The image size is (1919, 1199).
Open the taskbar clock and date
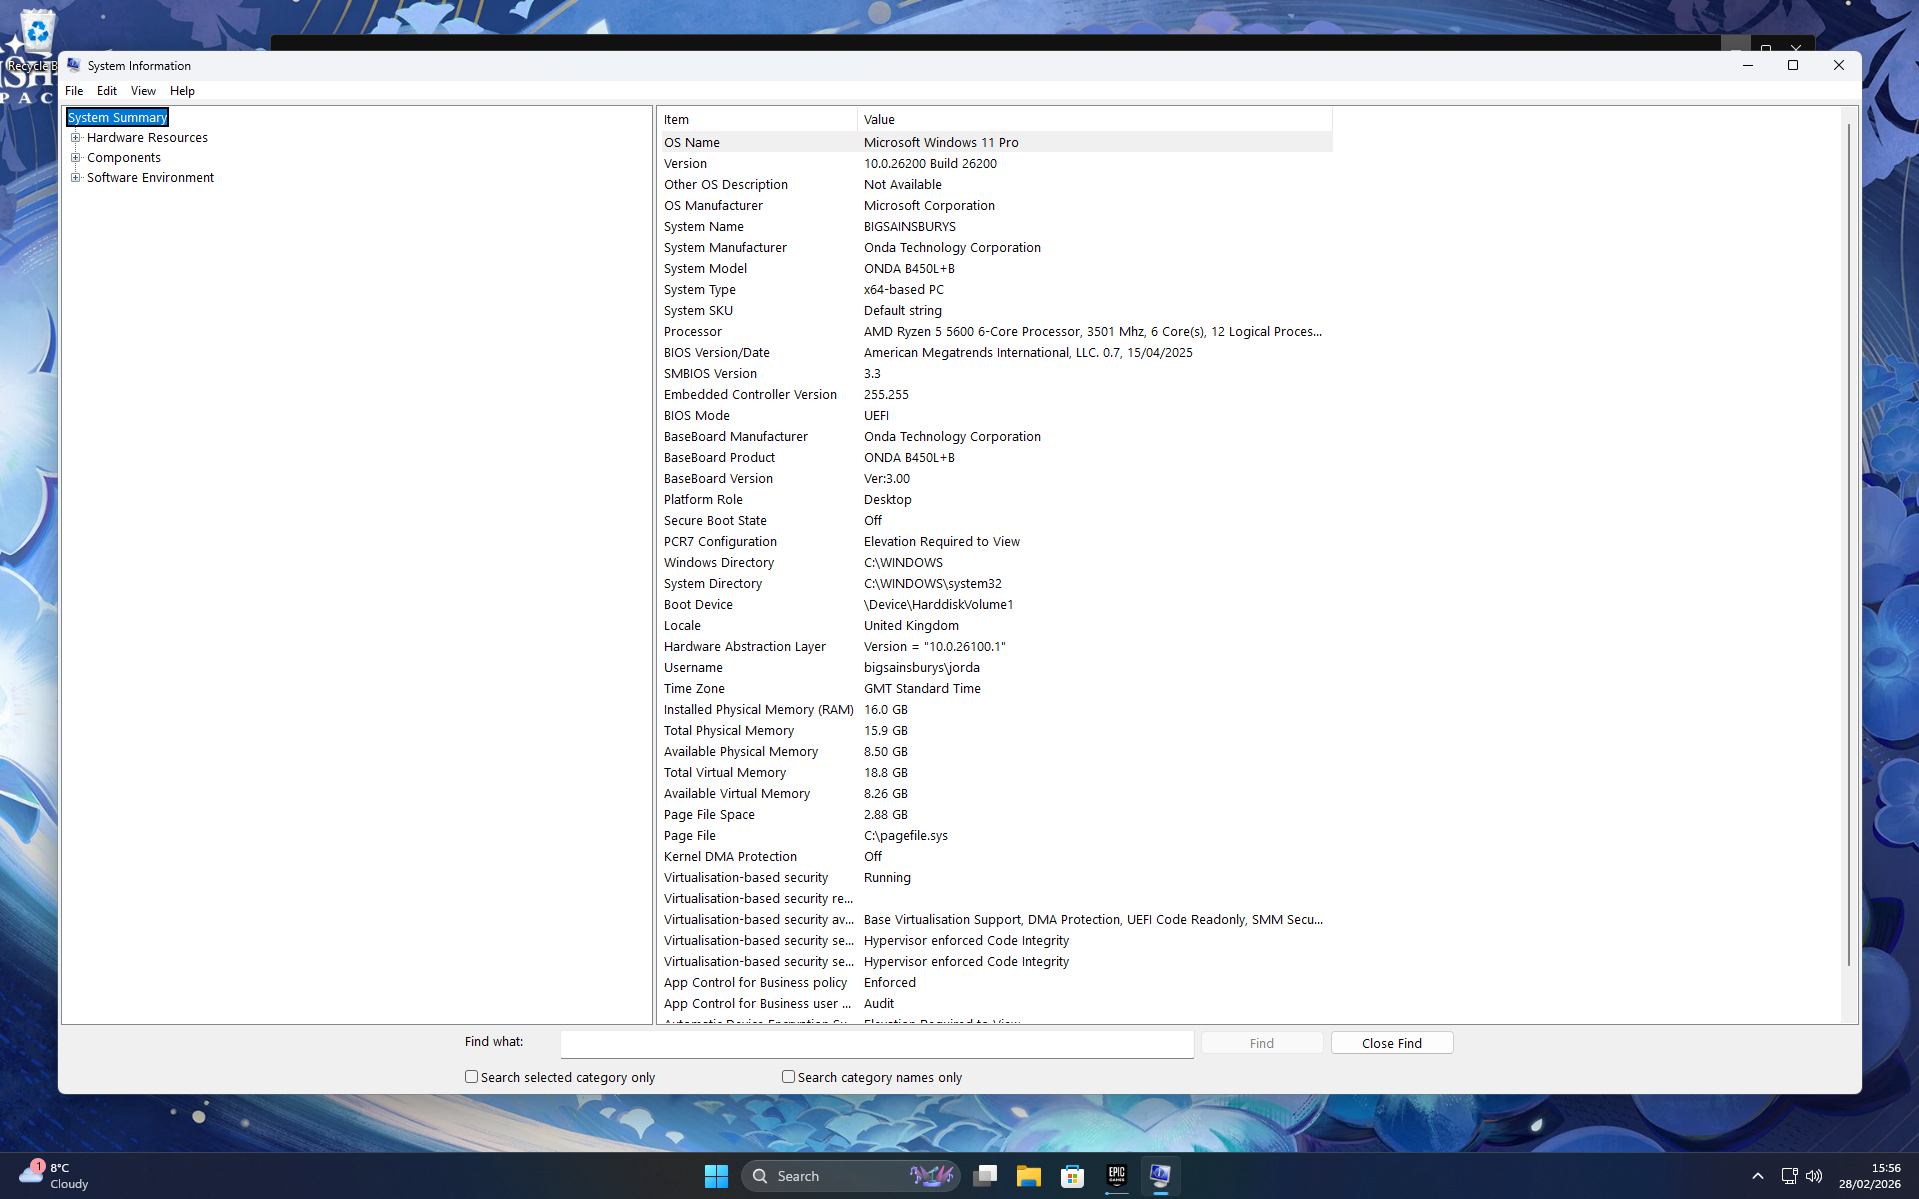coord(1870,1176)
